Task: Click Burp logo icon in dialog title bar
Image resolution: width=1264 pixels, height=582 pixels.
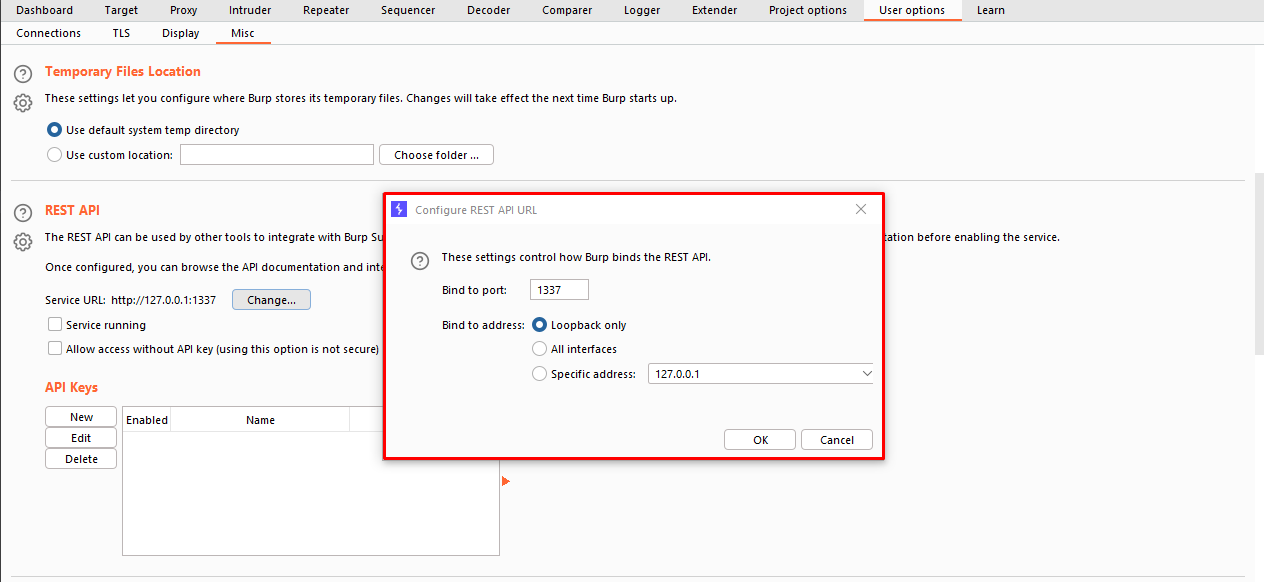Action: [x=399, y=209]
